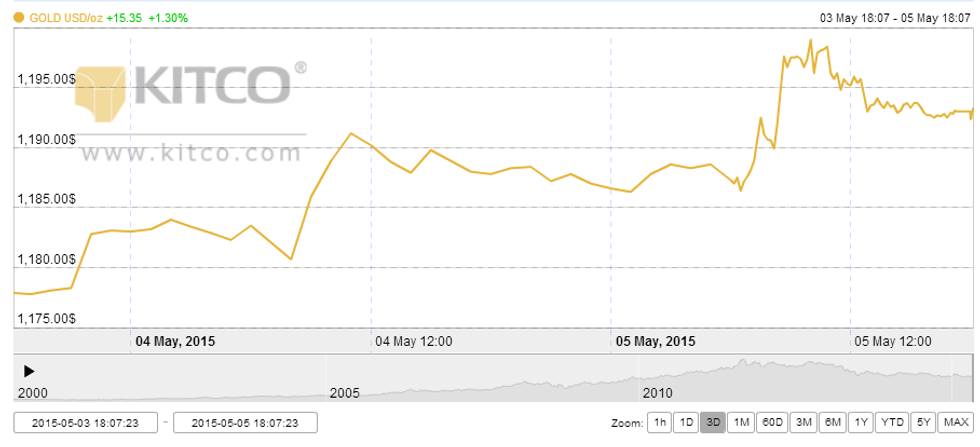Select the 3D zoom option
Viewport: 980px width, 447px height.
(713, 423)
